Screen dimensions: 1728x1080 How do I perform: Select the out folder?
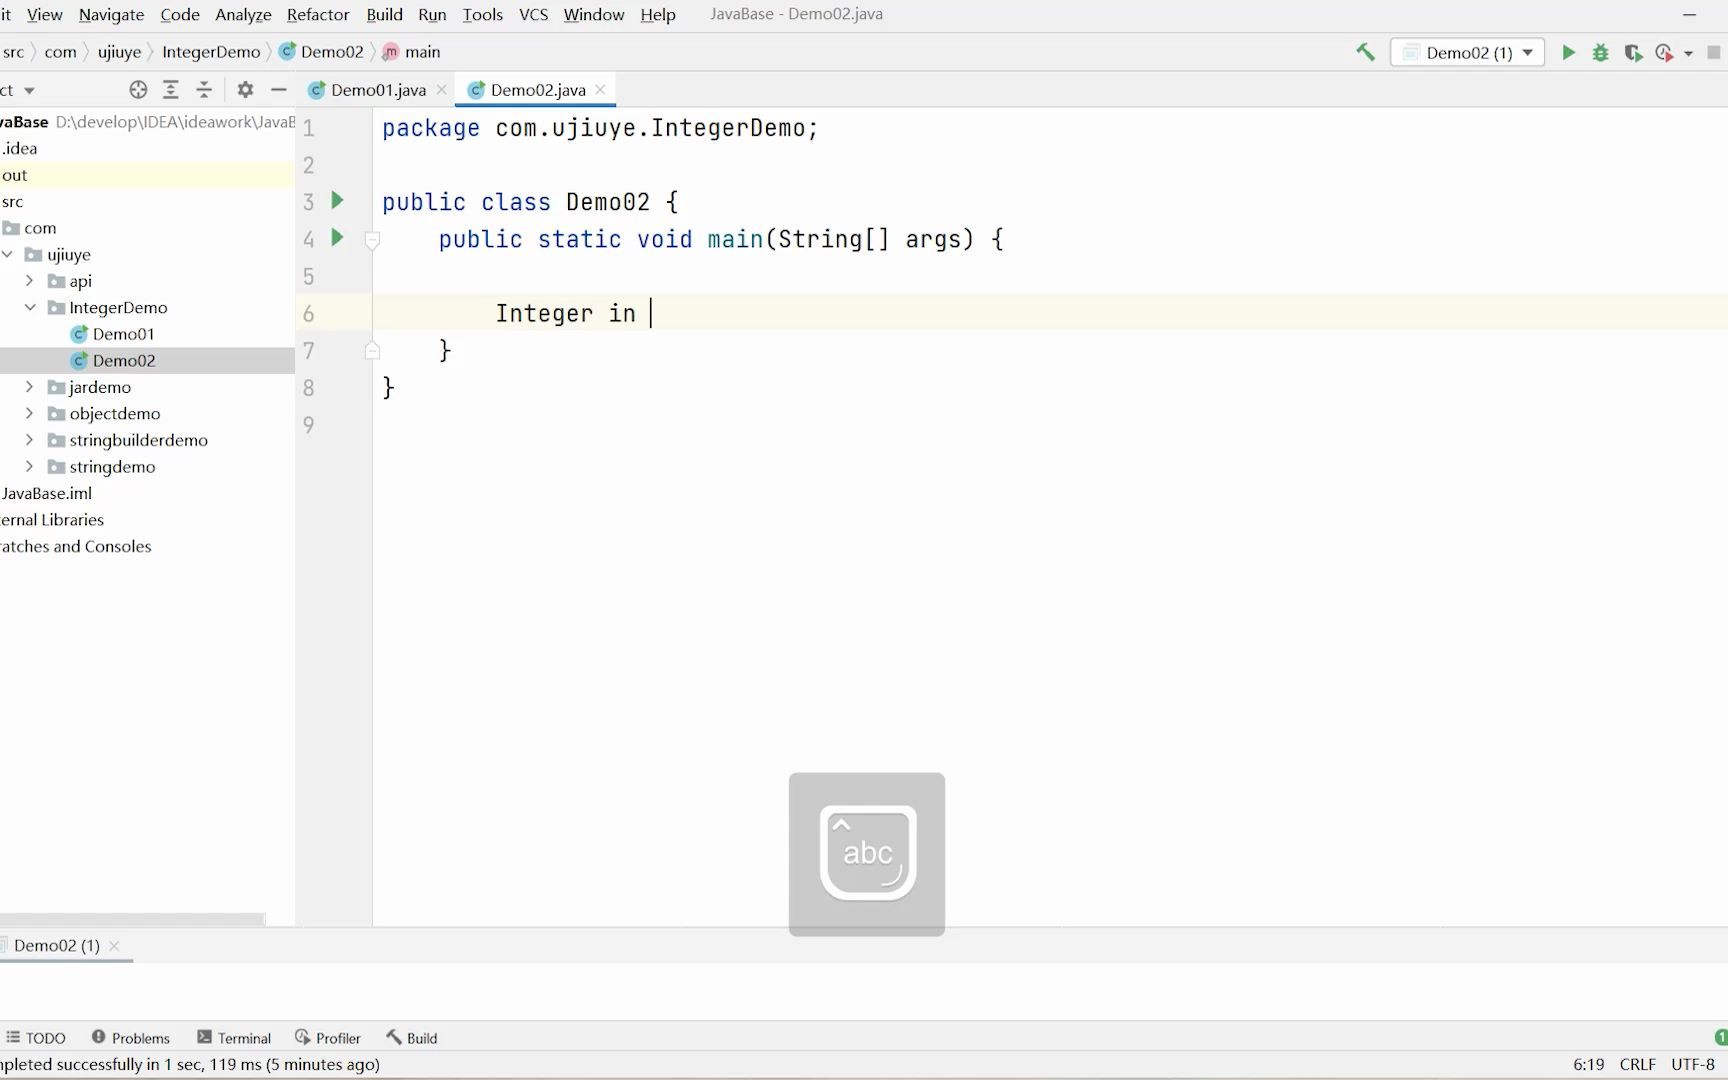coord(147,175)
